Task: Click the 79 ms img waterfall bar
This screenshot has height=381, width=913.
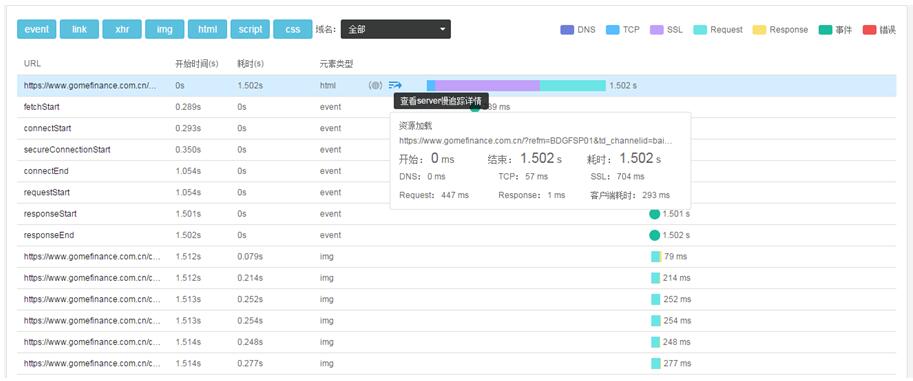Action: 656,256
